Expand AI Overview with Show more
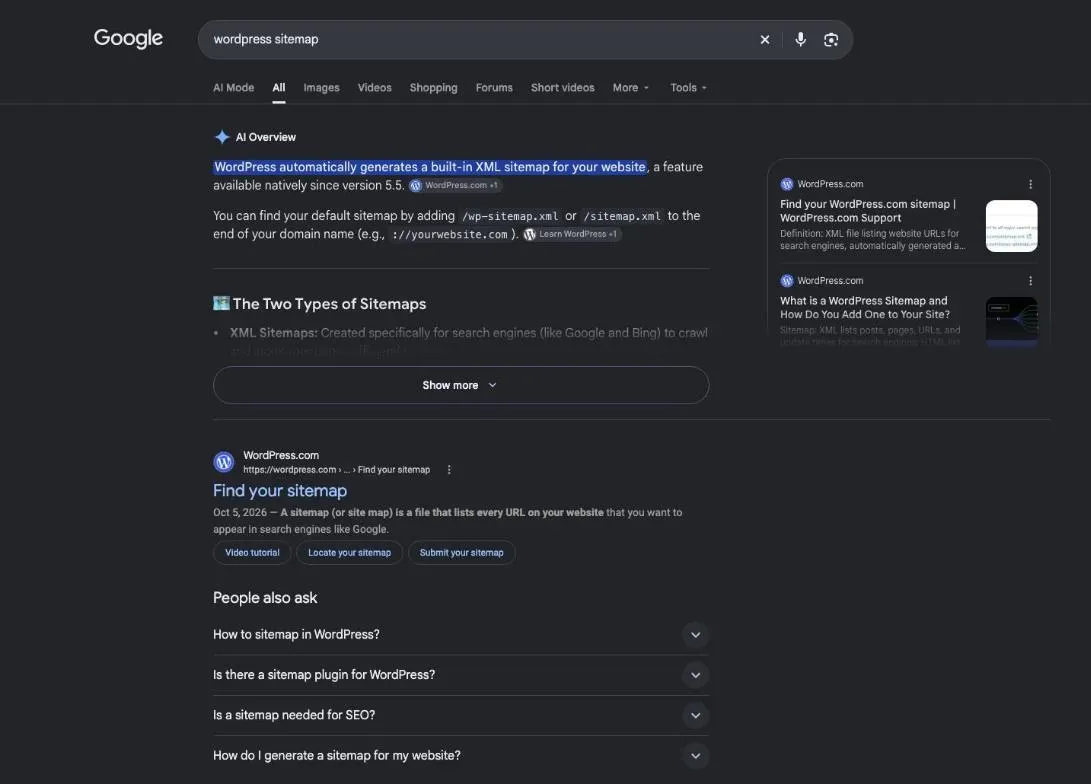The height and width of the screenshot is (784, 1091). coord(461,385)
